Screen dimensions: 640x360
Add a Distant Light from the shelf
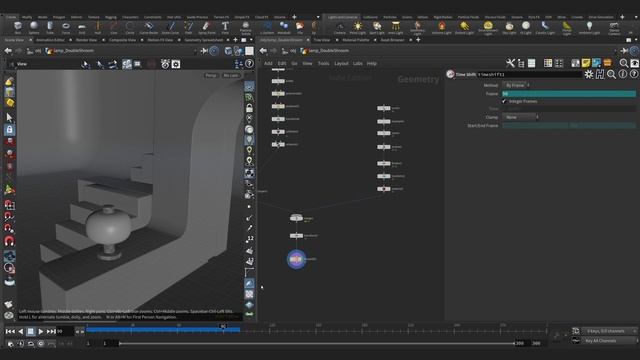point(464,27)
